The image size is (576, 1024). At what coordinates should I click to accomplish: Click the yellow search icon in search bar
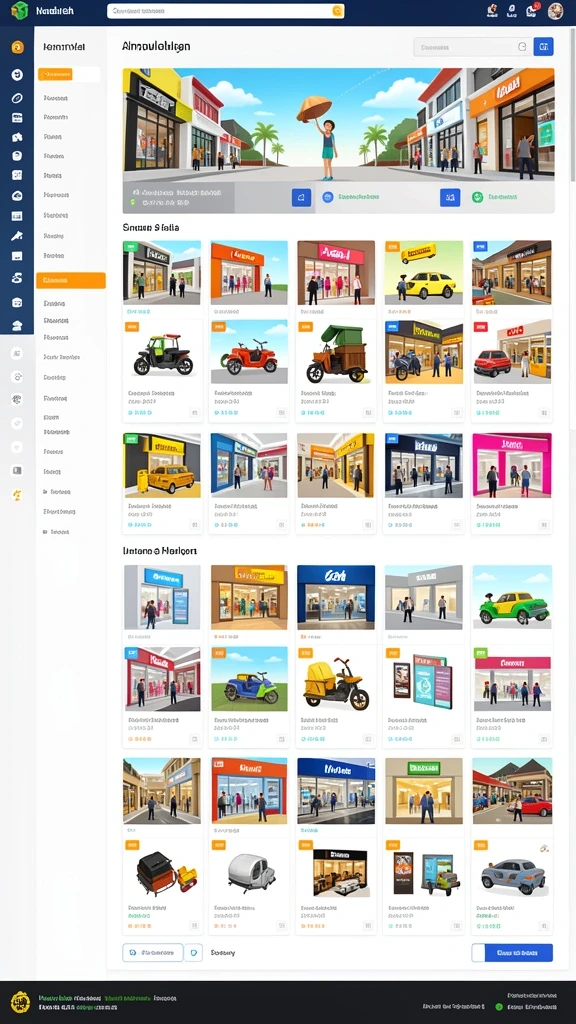[x=337, y=11]
